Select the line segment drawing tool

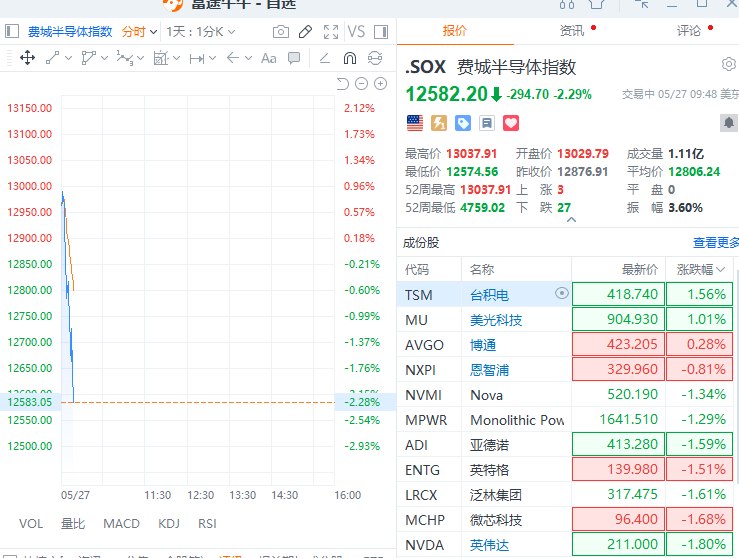(x=52, y=58)
